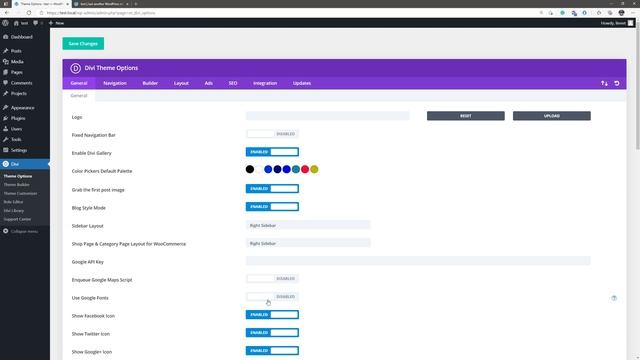Screen dimensions: 640x360
Task: Toggle Fixed Navigation Bar switch
Action: pos(272,134)
